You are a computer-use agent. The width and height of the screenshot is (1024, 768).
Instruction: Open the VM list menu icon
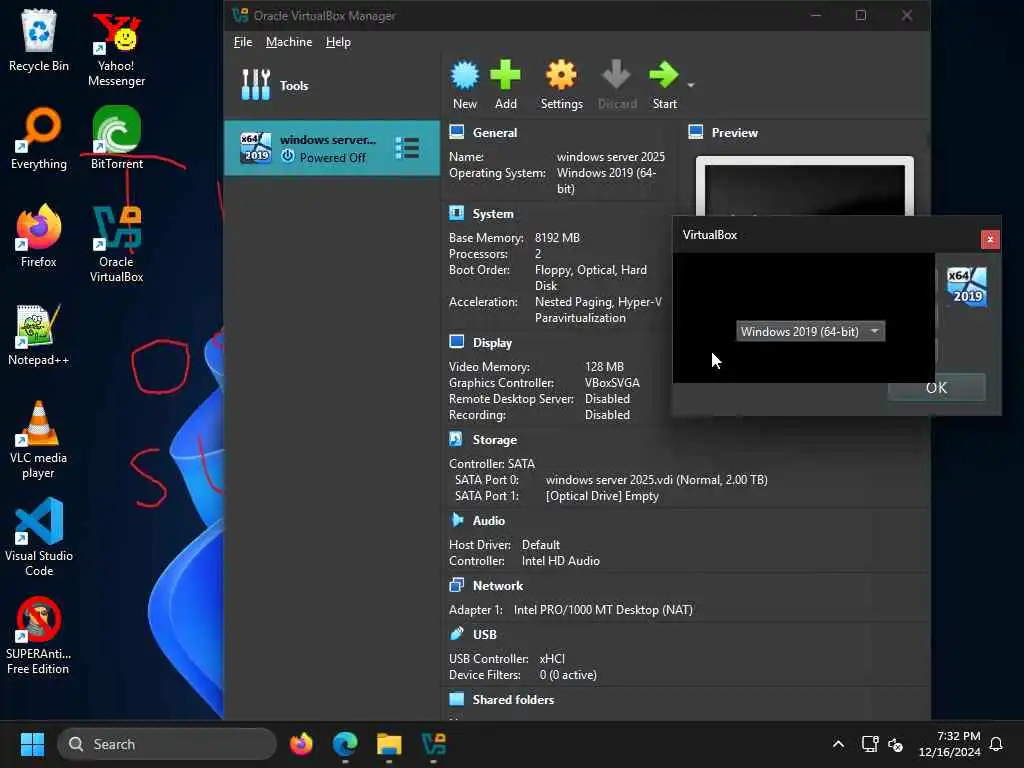407,148
